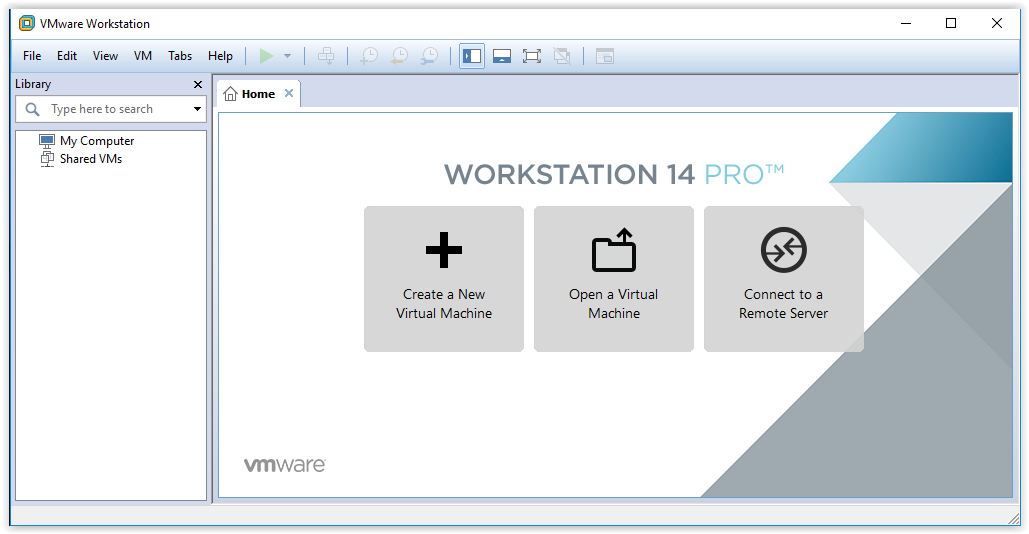Screen dimensions: 1029x534
Task: Click the green Power On play icon
Action: click(266, 56)
